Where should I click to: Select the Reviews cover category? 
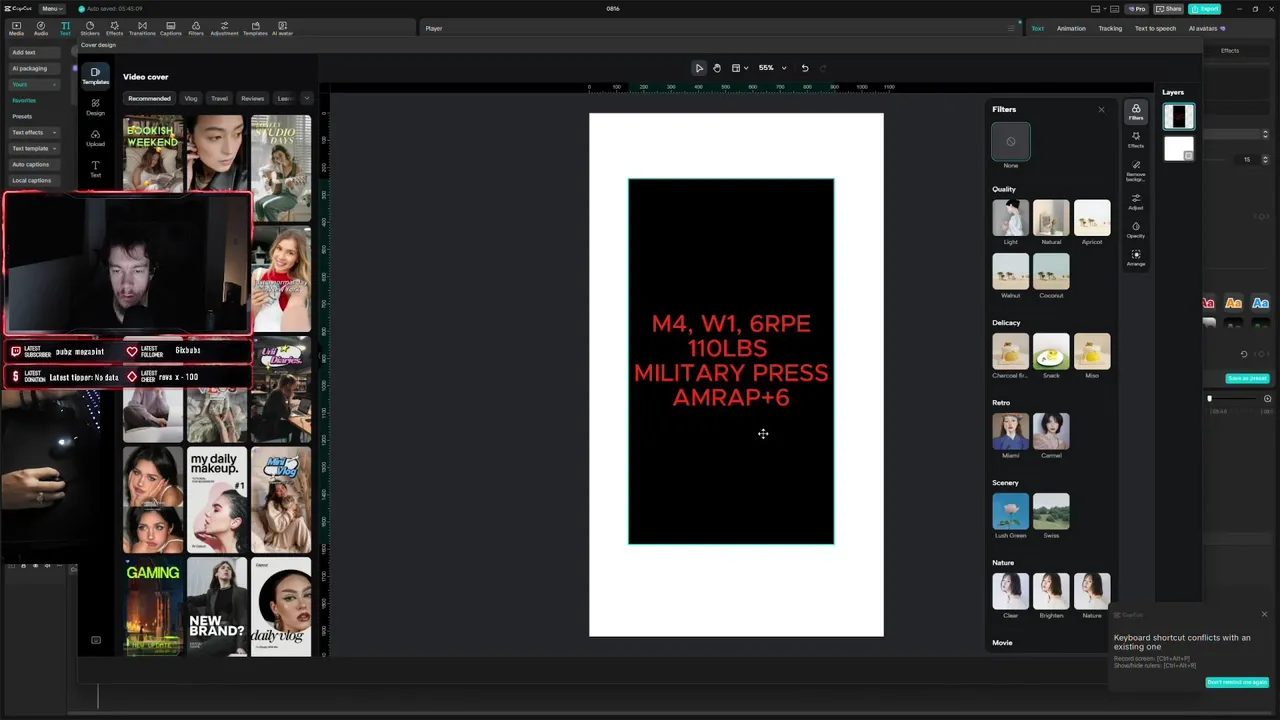[252, 98]
